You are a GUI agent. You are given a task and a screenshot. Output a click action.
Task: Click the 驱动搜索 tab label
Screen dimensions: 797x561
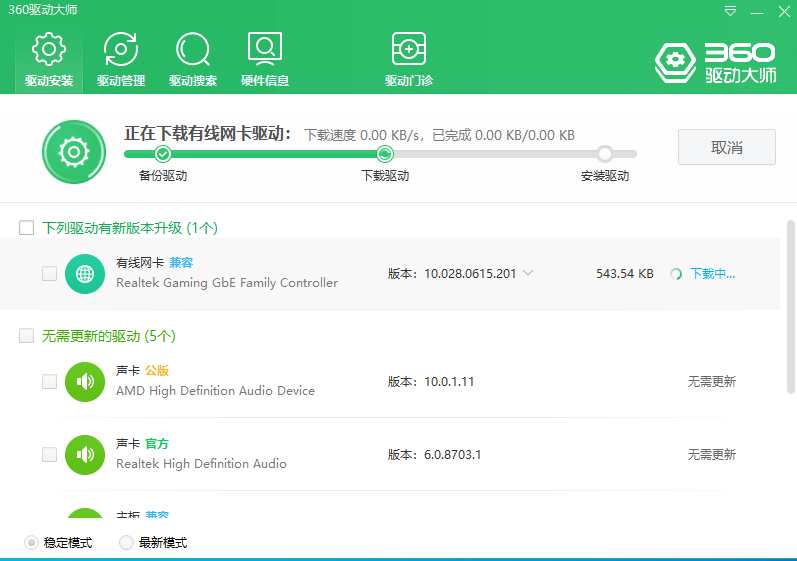pos(193,81)
